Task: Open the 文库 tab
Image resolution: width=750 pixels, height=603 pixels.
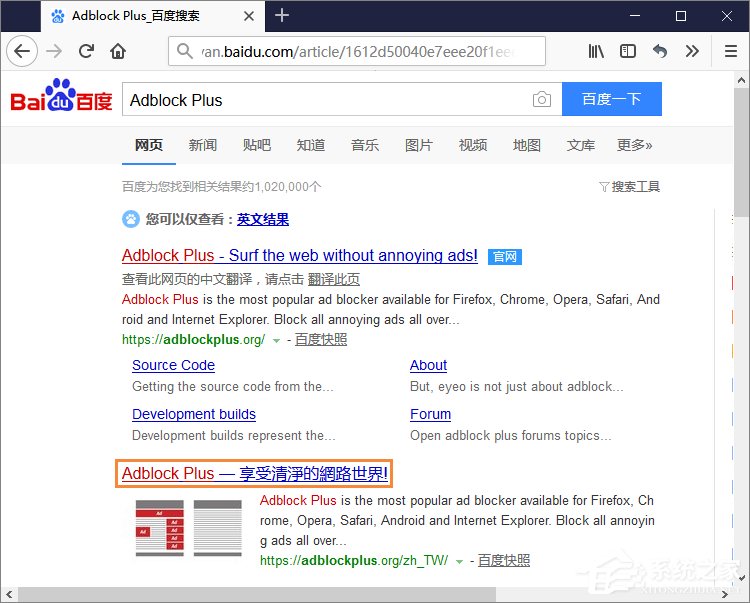Action: pyautogui.click(x=581, y=144)
